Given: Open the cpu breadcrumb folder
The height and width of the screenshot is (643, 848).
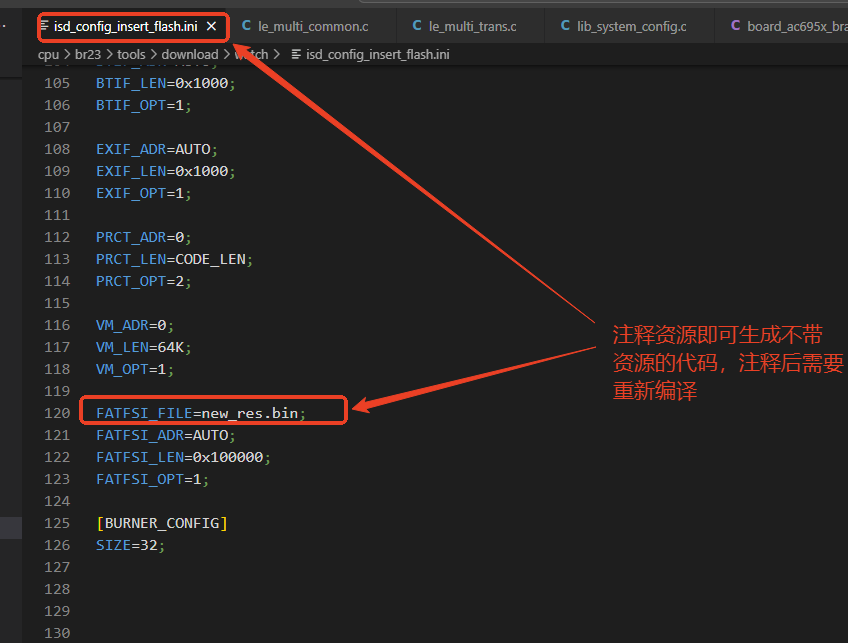Looking at the screenshot, I should pyautogui.click(x=48, y=55).
